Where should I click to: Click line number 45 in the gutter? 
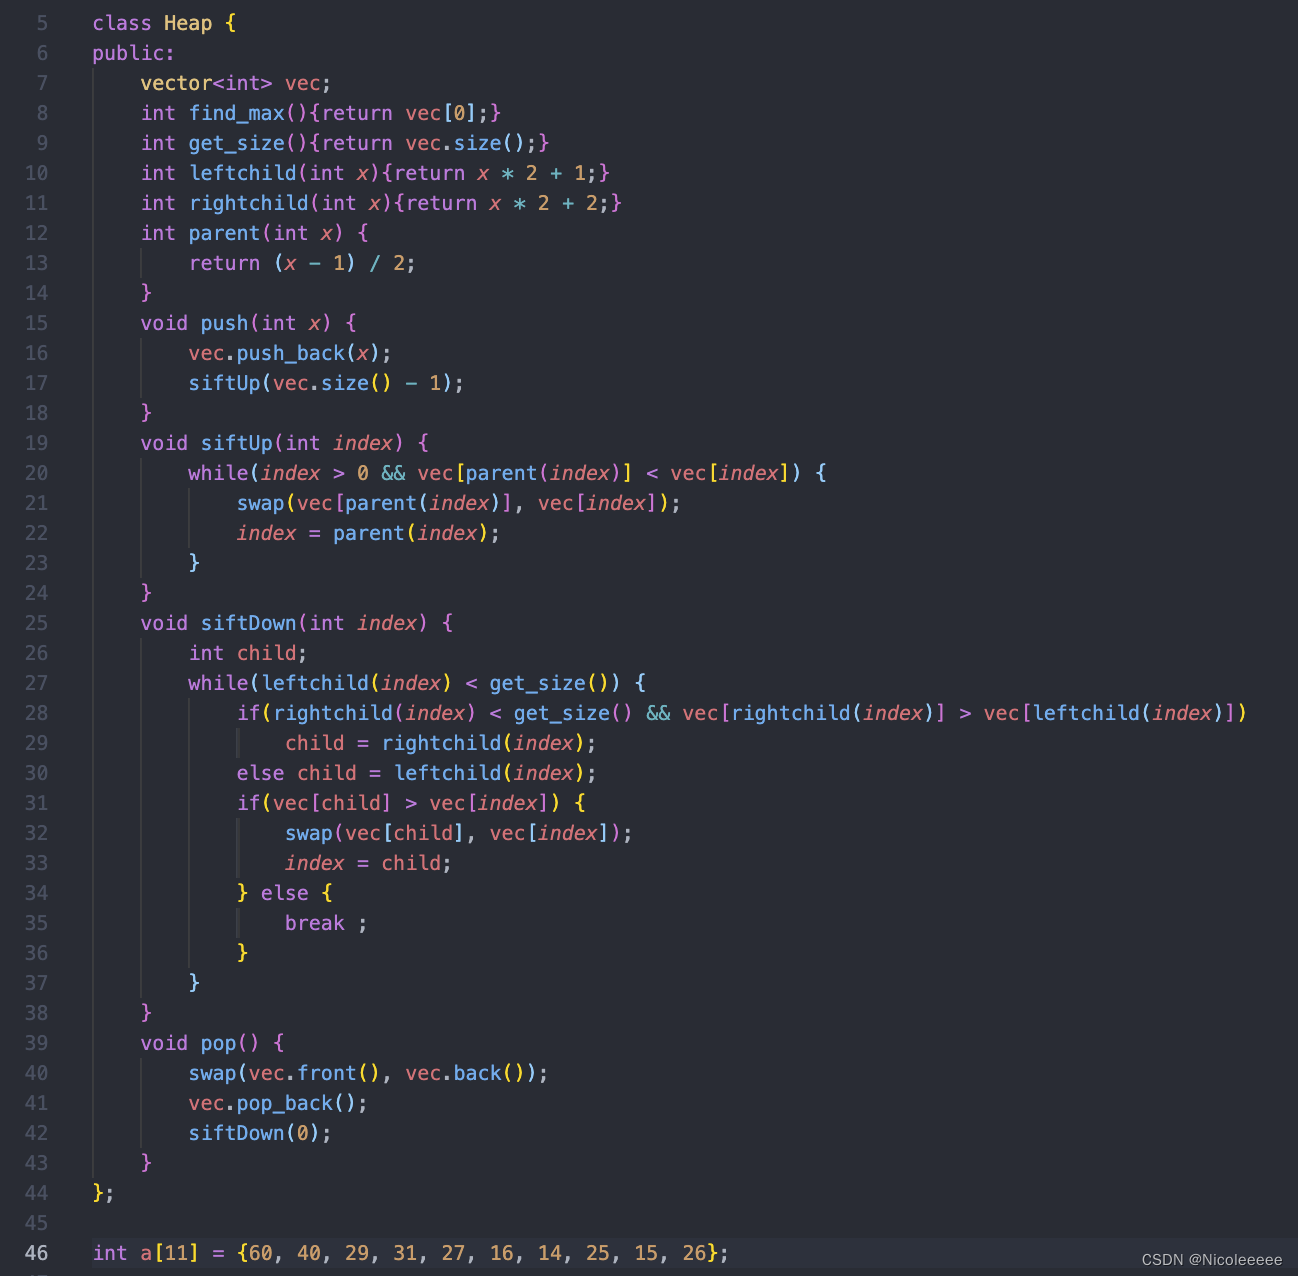[36, 1223]
